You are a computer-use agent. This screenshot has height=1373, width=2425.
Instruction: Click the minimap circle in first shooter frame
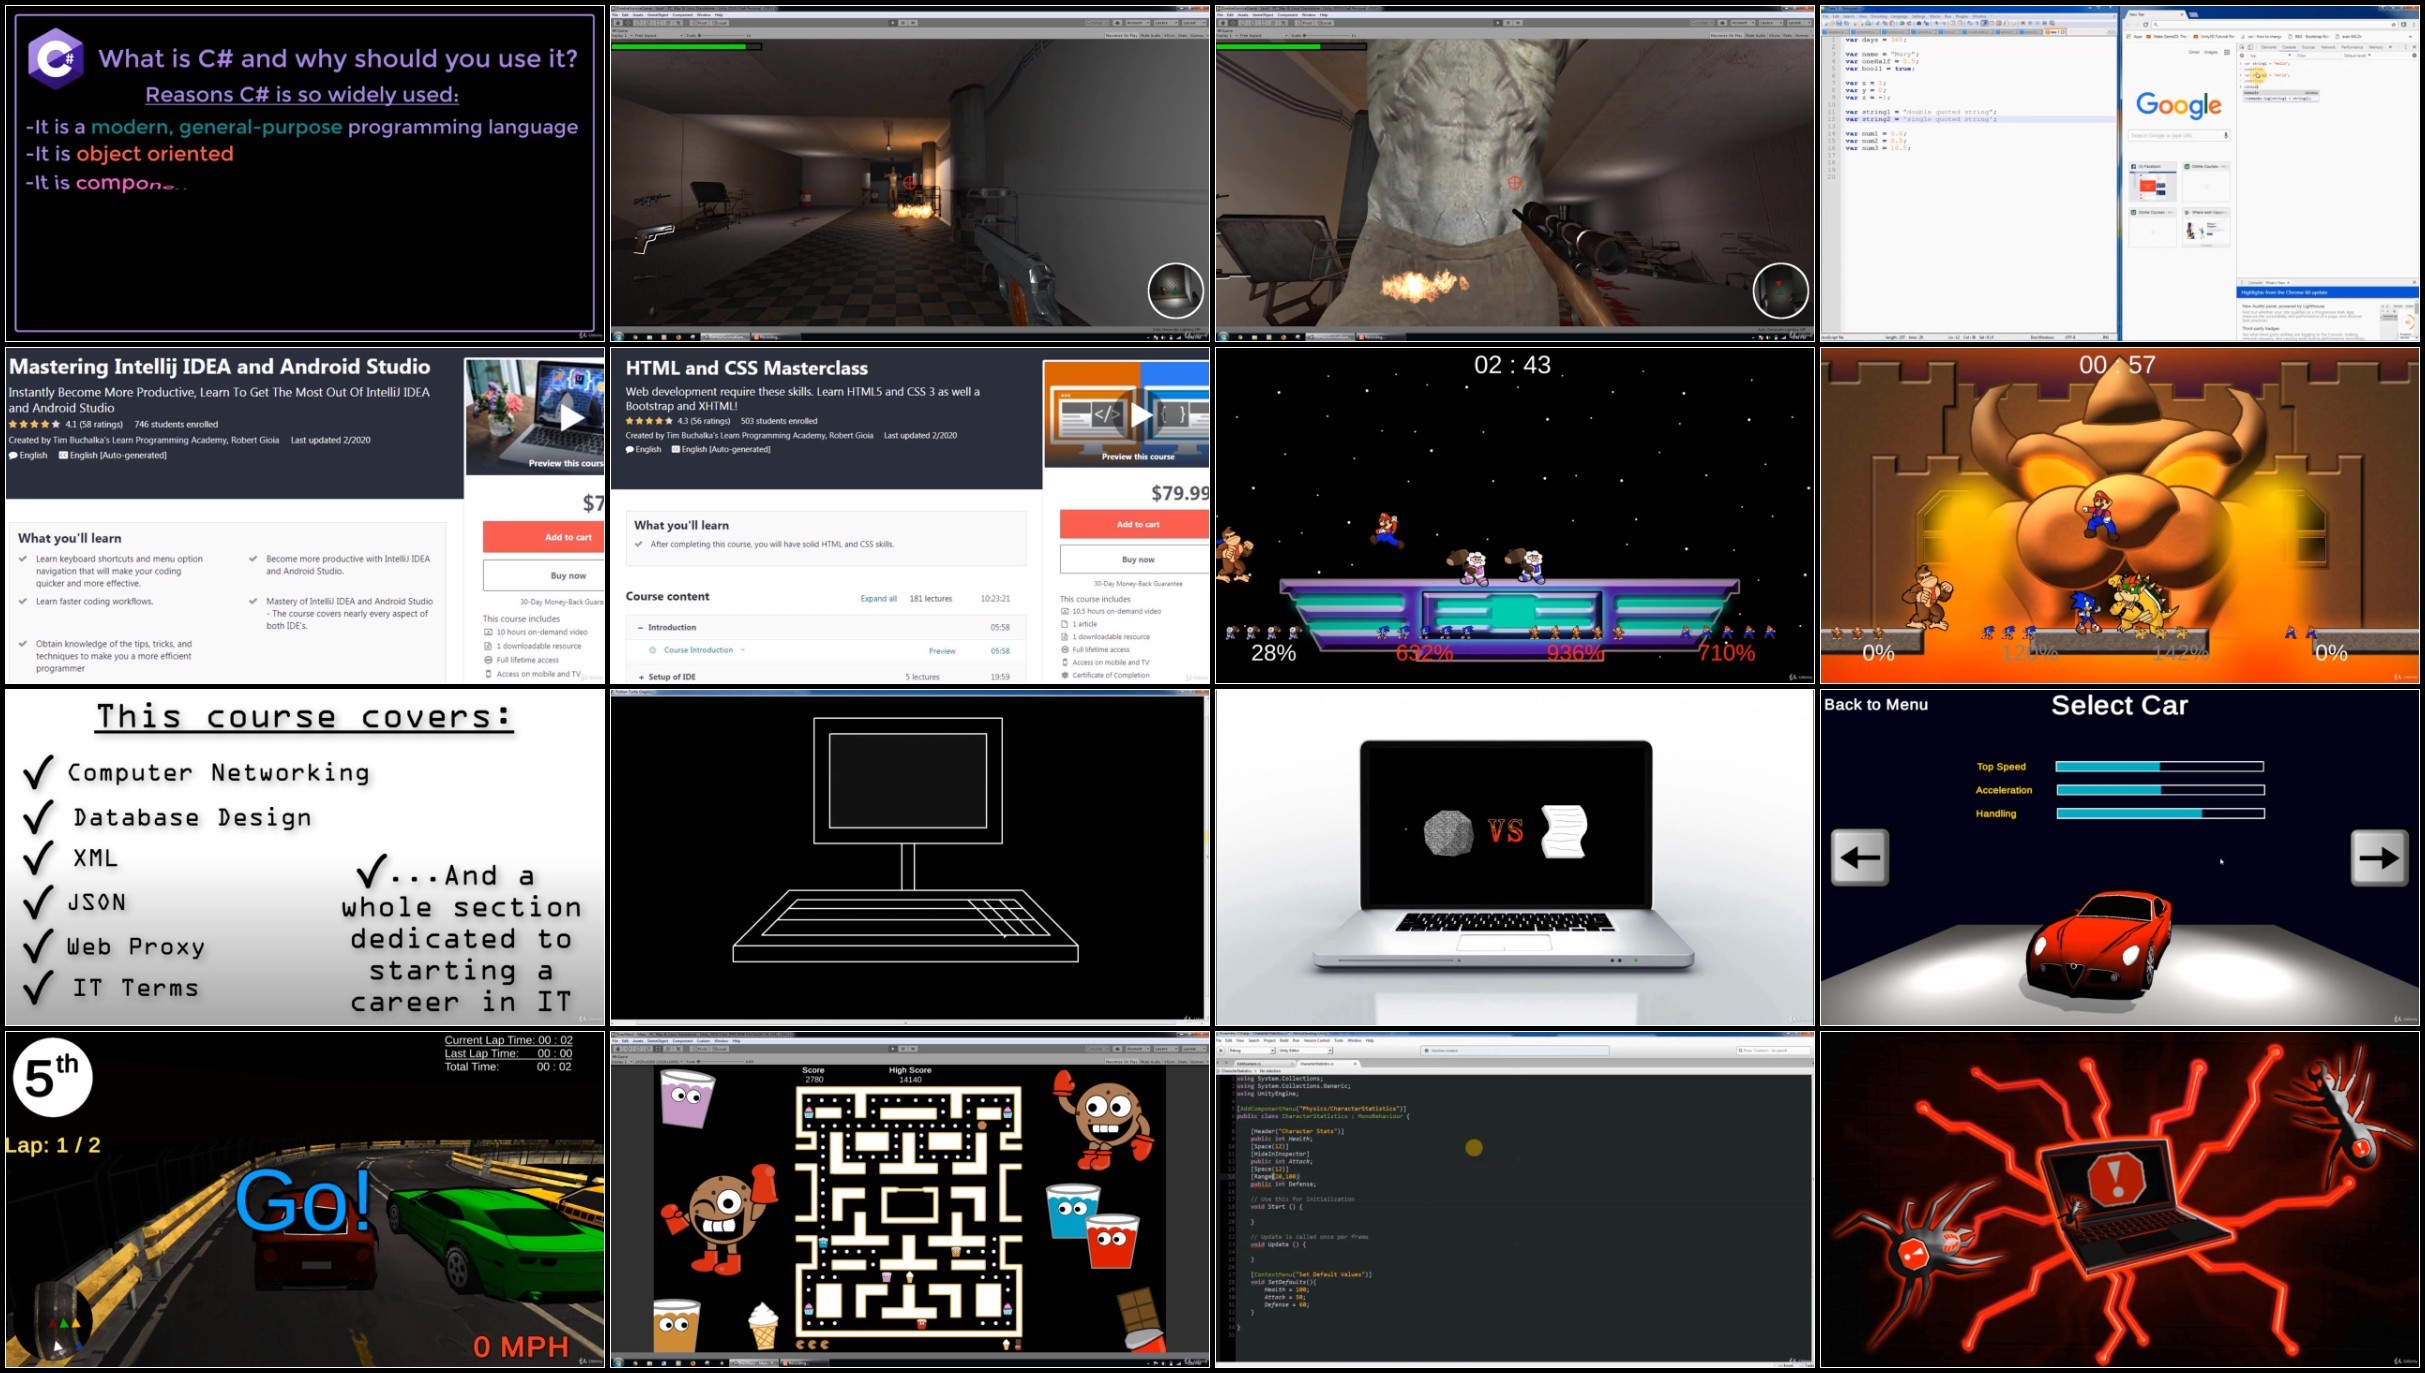1175,291
